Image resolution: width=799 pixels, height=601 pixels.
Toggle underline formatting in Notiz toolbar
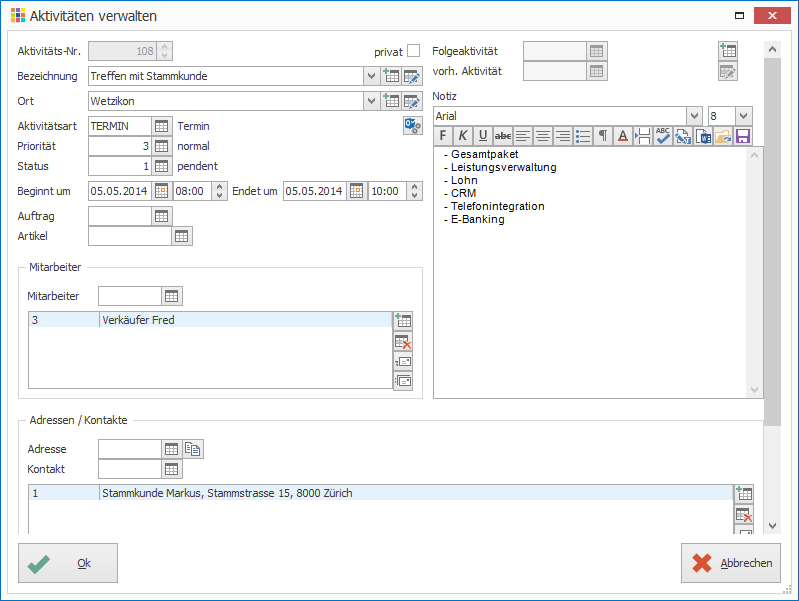click(483, 136)
